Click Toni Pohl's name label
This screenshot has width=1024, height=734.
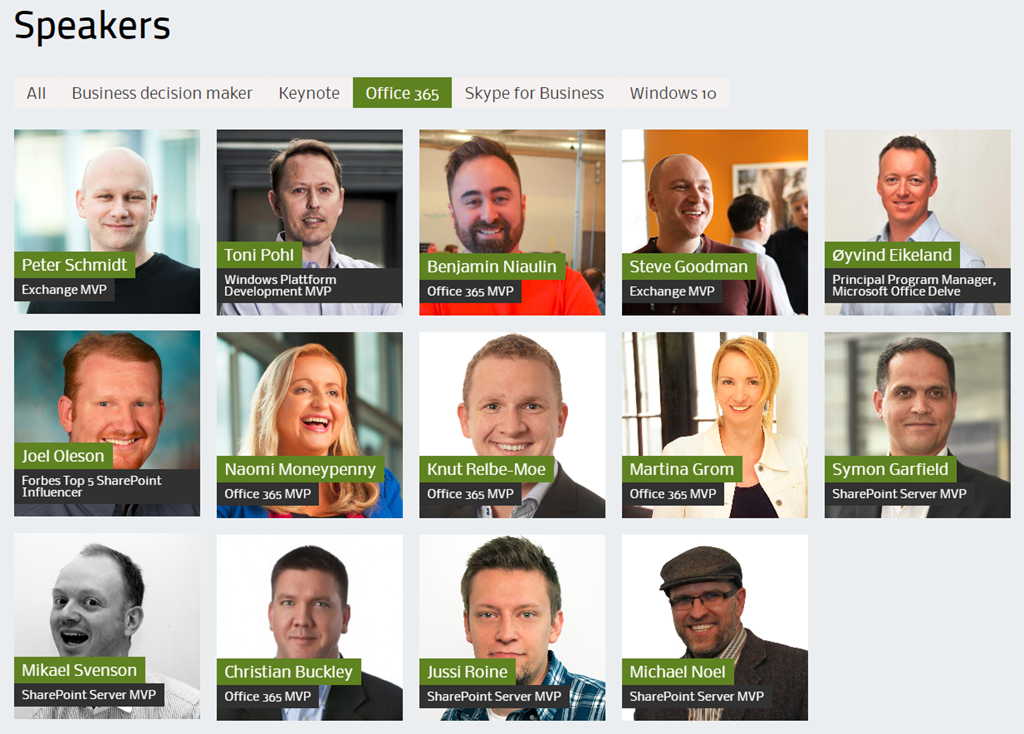coord(259,255)
